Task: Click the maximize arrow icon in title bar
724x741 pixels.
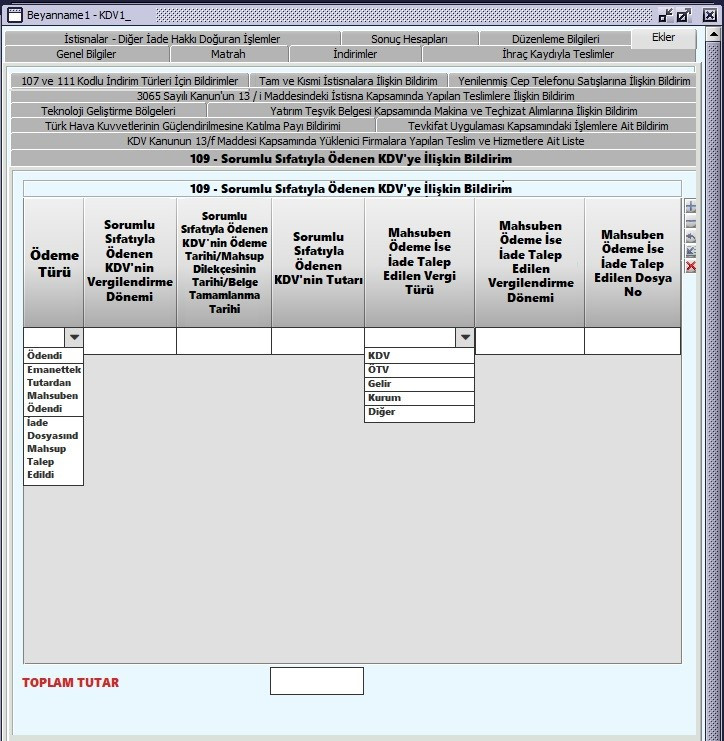Action: (684, 15)
